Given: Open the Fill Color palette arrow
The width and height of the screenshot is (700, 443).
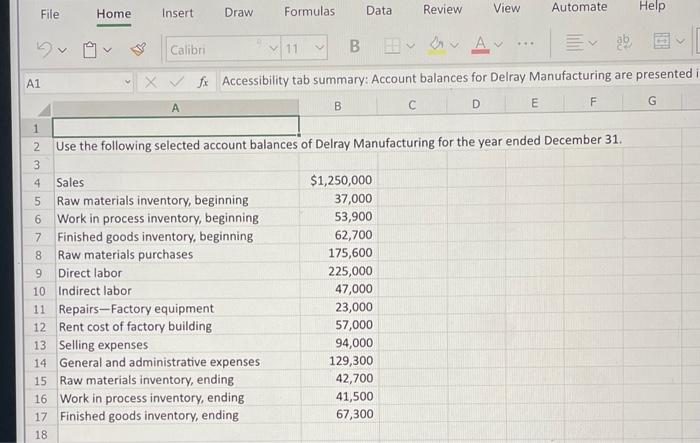Looking at the screenshot, I should [454, 45].
